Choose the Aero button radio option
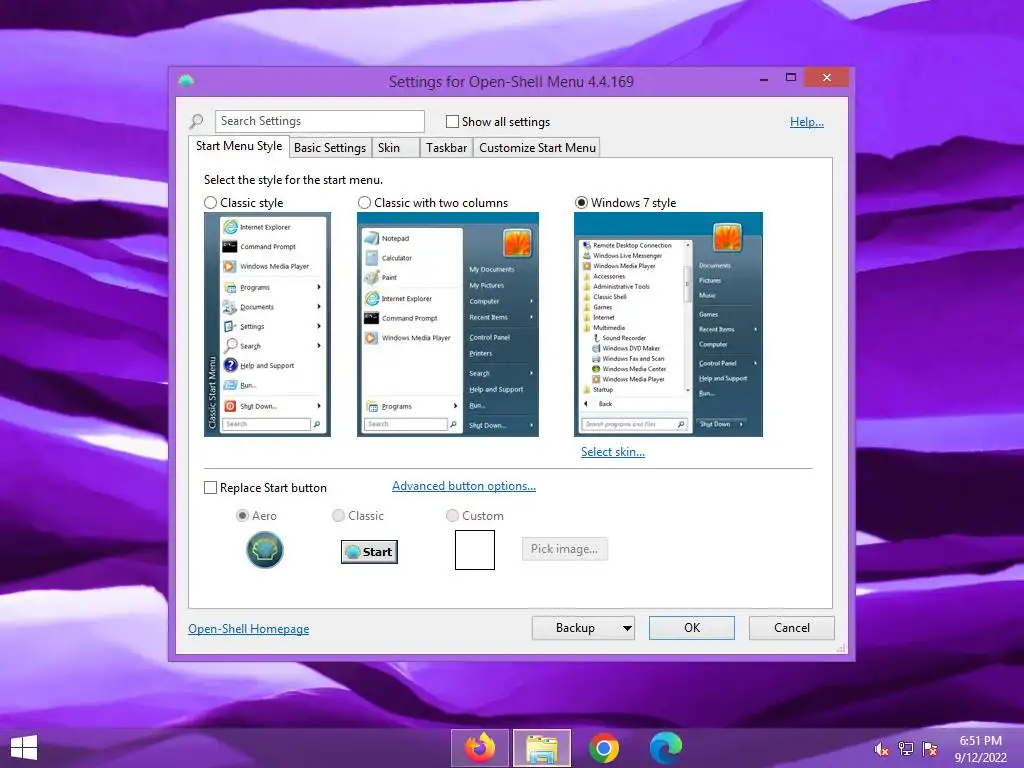Image resolution: width=1024 pixels, height=768 pixels. [242, 515]
